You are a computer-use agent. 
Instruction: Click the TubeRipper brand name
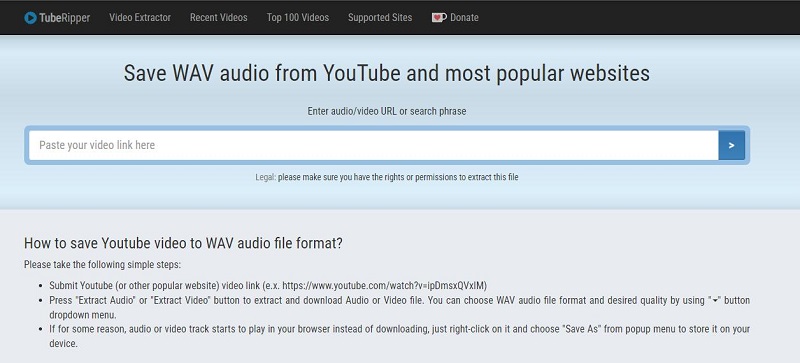pyautogui.click(x=64, y=18)
